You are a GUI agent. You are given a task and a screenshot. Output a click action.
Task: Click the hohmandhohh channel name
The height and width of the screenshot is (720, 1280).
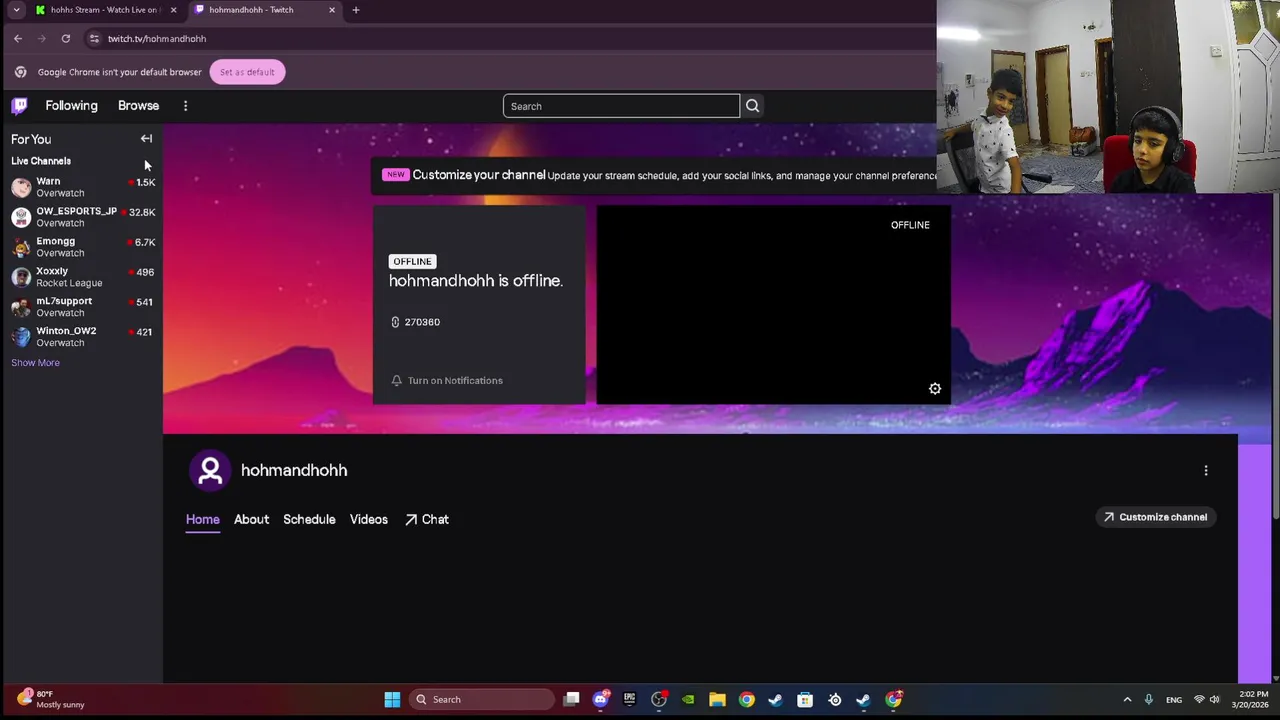pos(294,470)
